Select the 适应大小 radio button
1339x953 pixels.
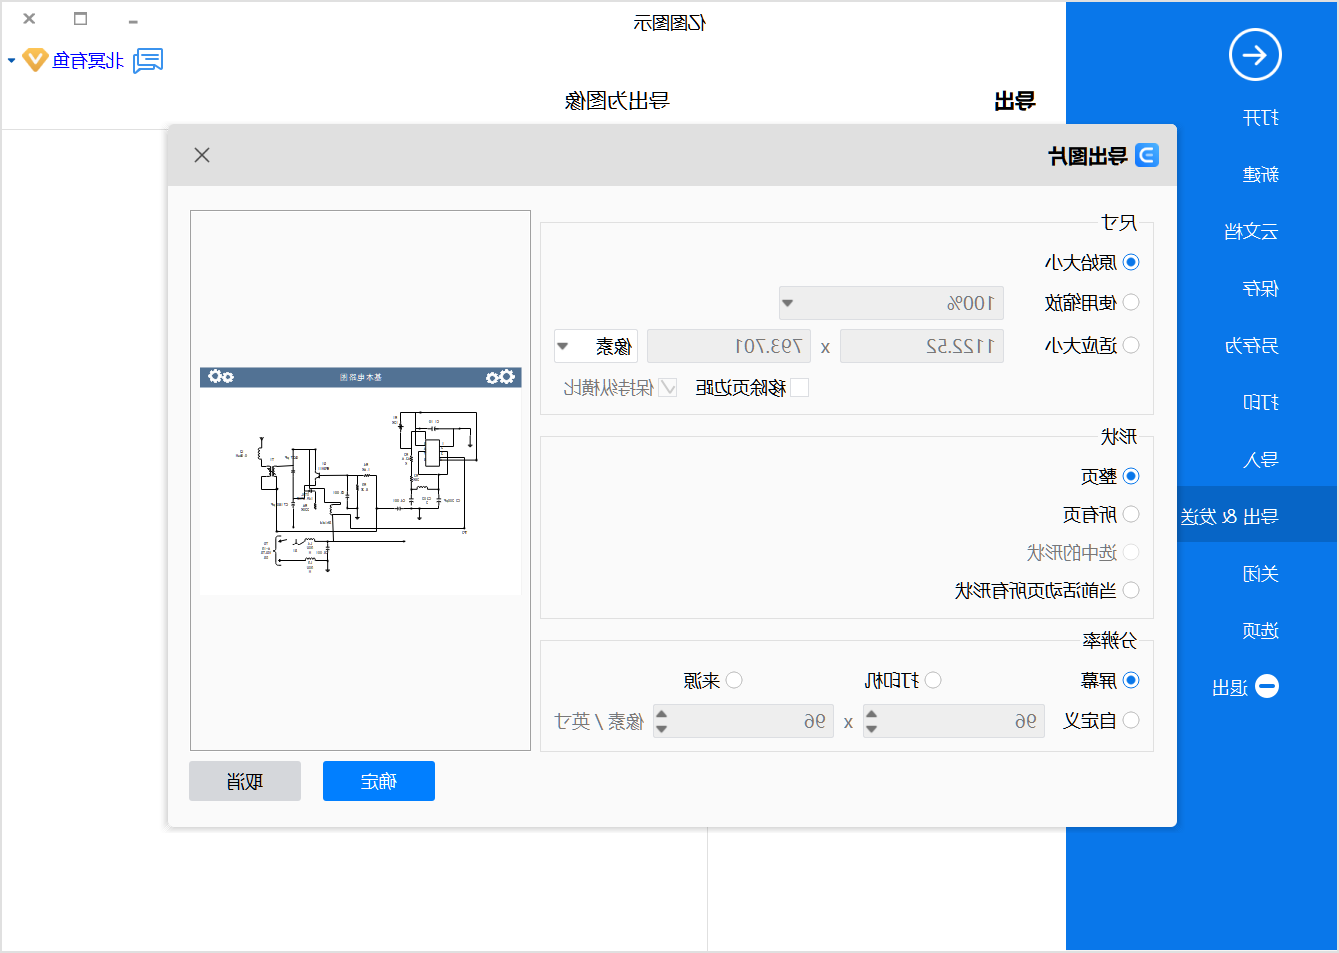click(1131, 345)
